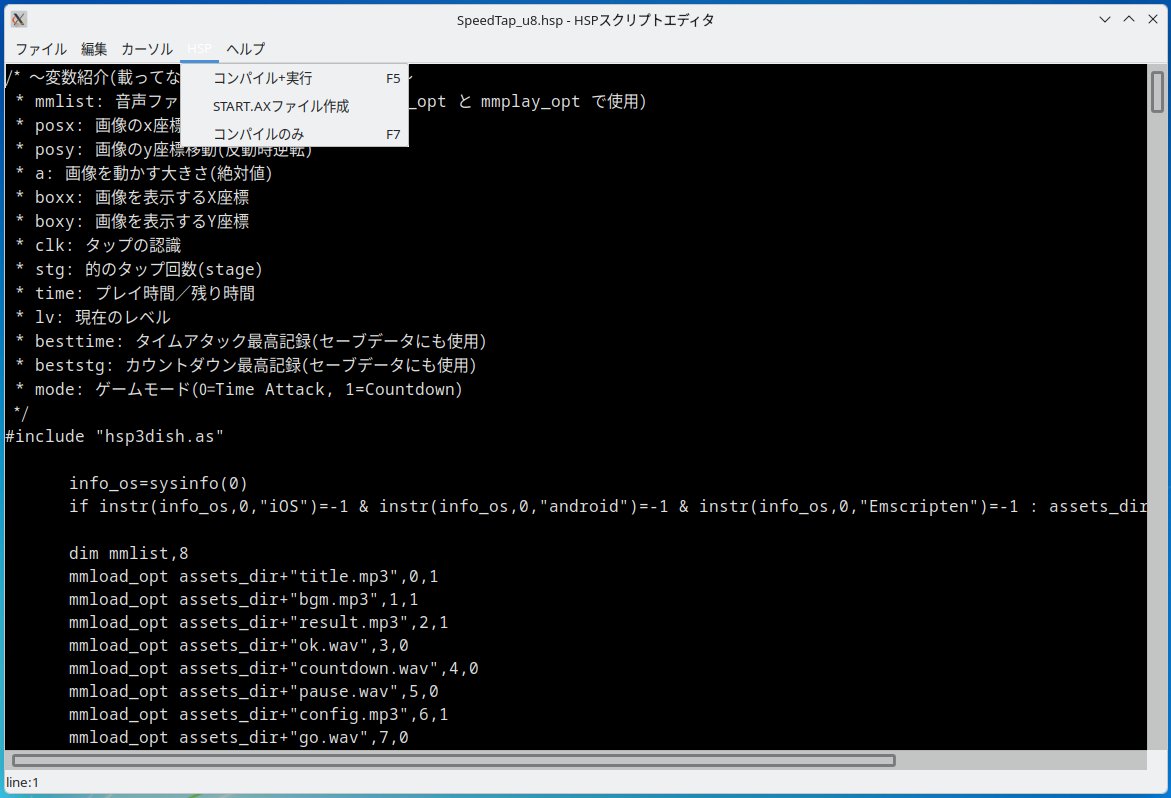Click the vertical scrollbar thumb
Viewport: 1171px width, 798px height.
click(x=1158, y=91)
